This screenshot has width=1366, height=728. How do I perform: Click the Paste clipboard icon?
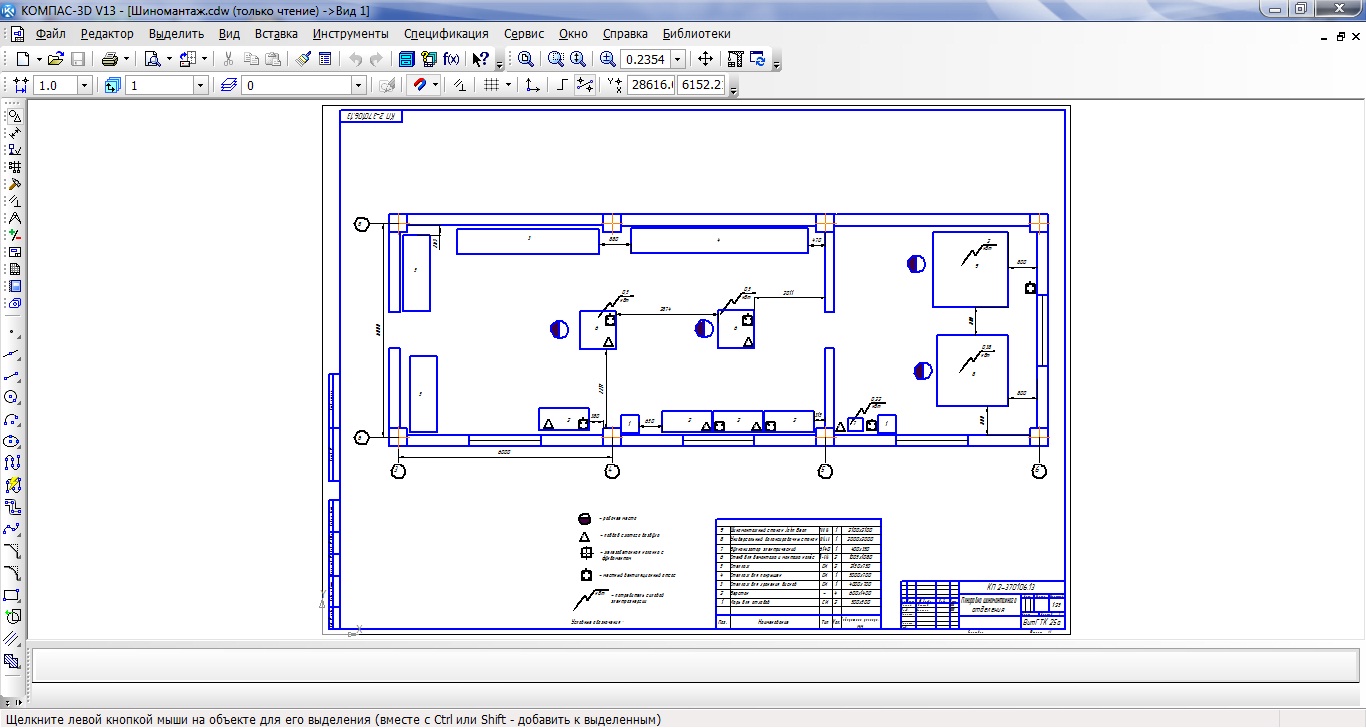click(272, 59)
